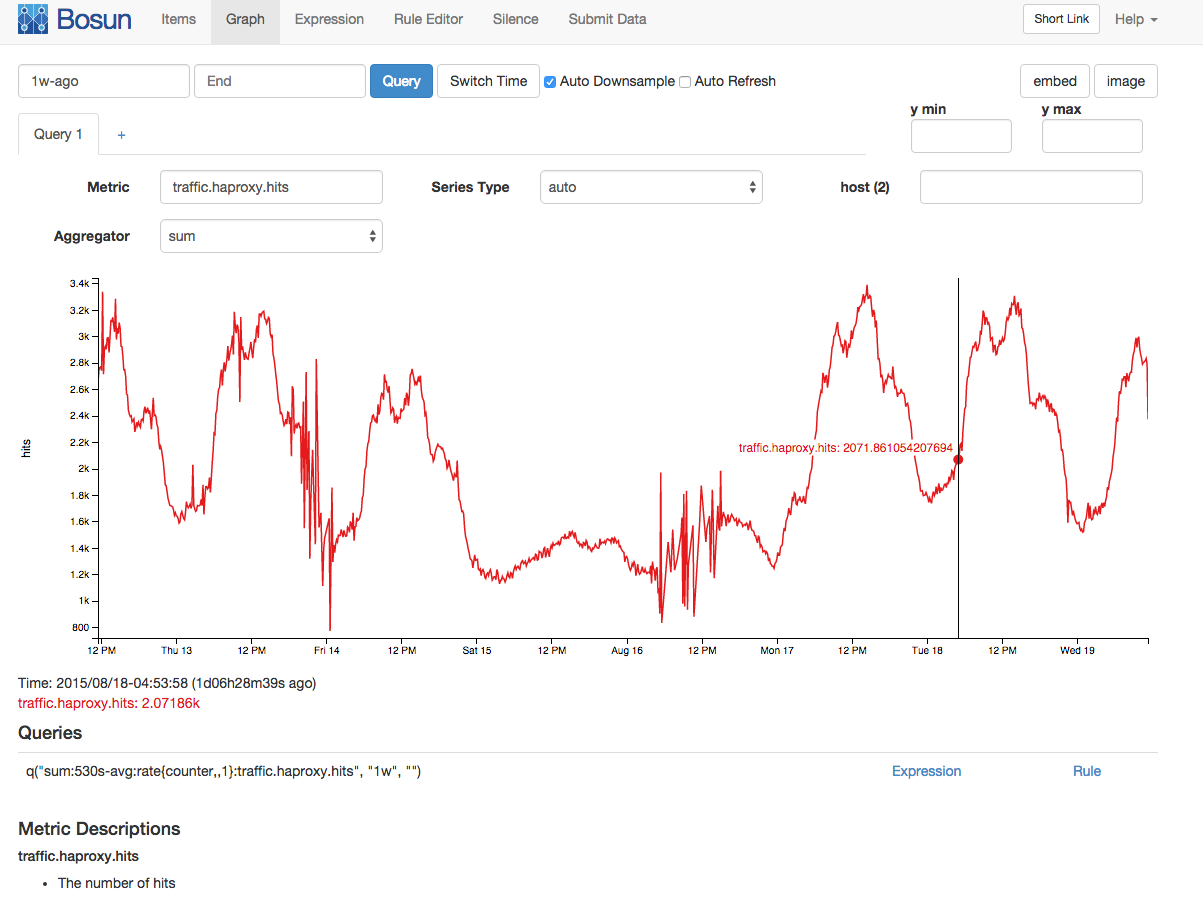Click the red data point on graph

click(x=958, y=459)
